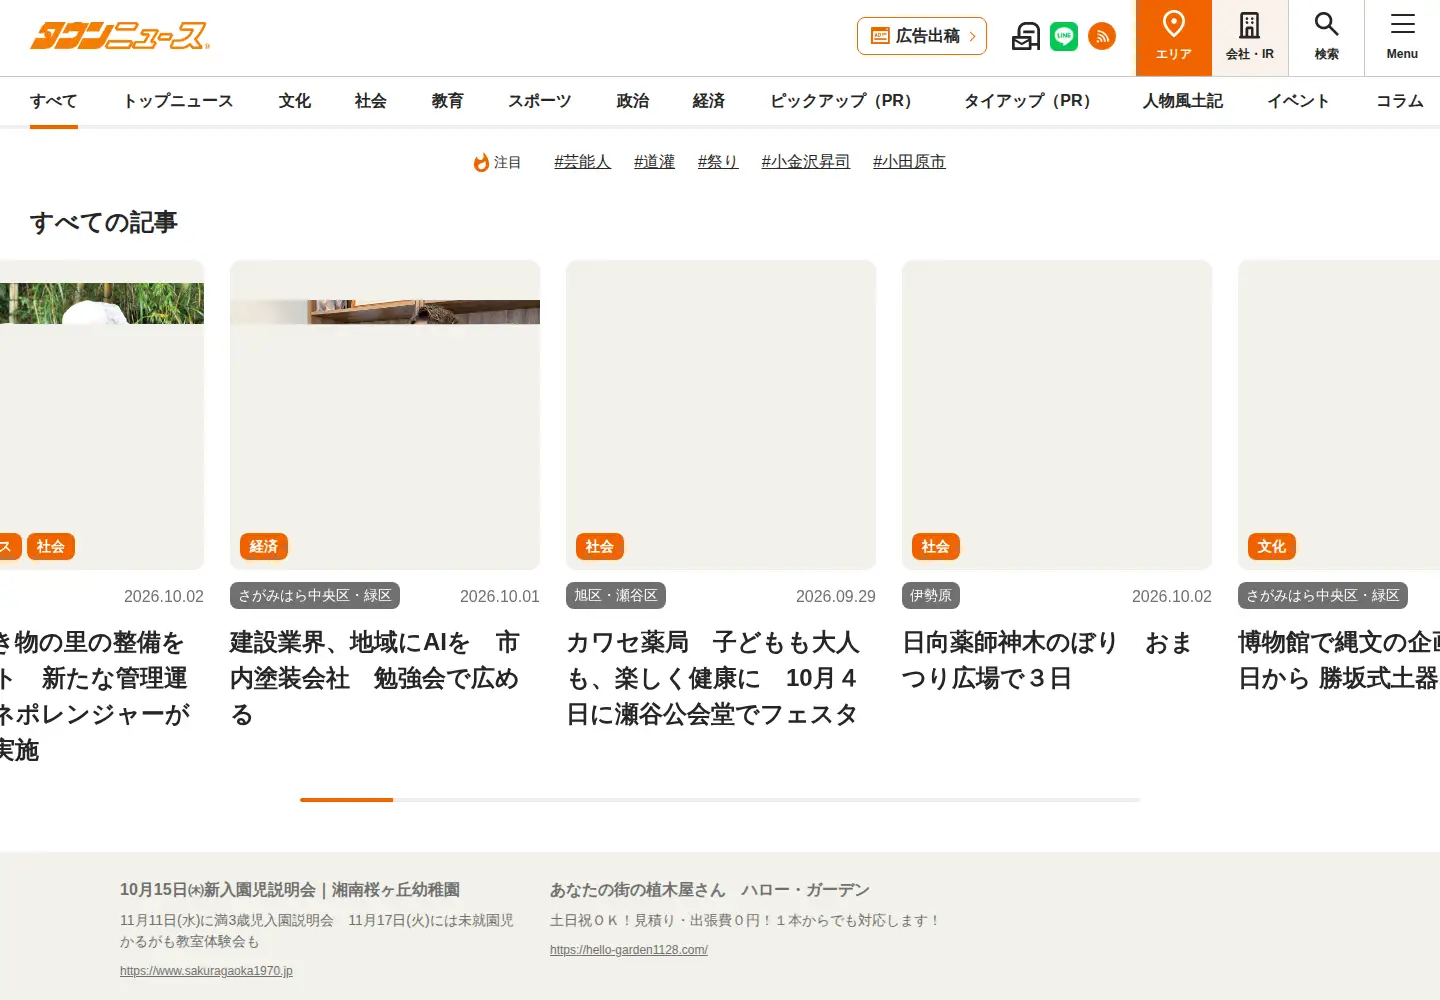The height and width of the screenshot is (1000, 1440).
Task: Click the #小金沢昇司 hashtag link
Action: (x=806, y=161)
